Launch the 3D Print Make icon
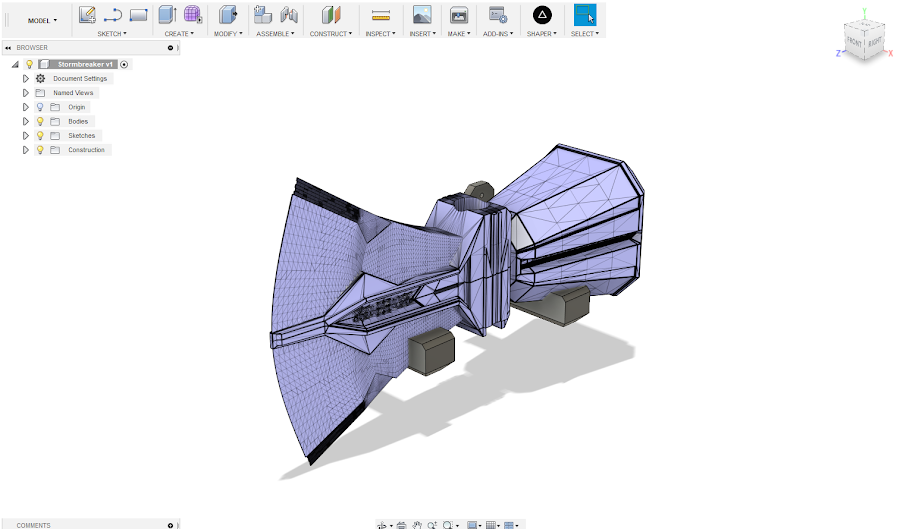900x529 pixels. point(459,15)
